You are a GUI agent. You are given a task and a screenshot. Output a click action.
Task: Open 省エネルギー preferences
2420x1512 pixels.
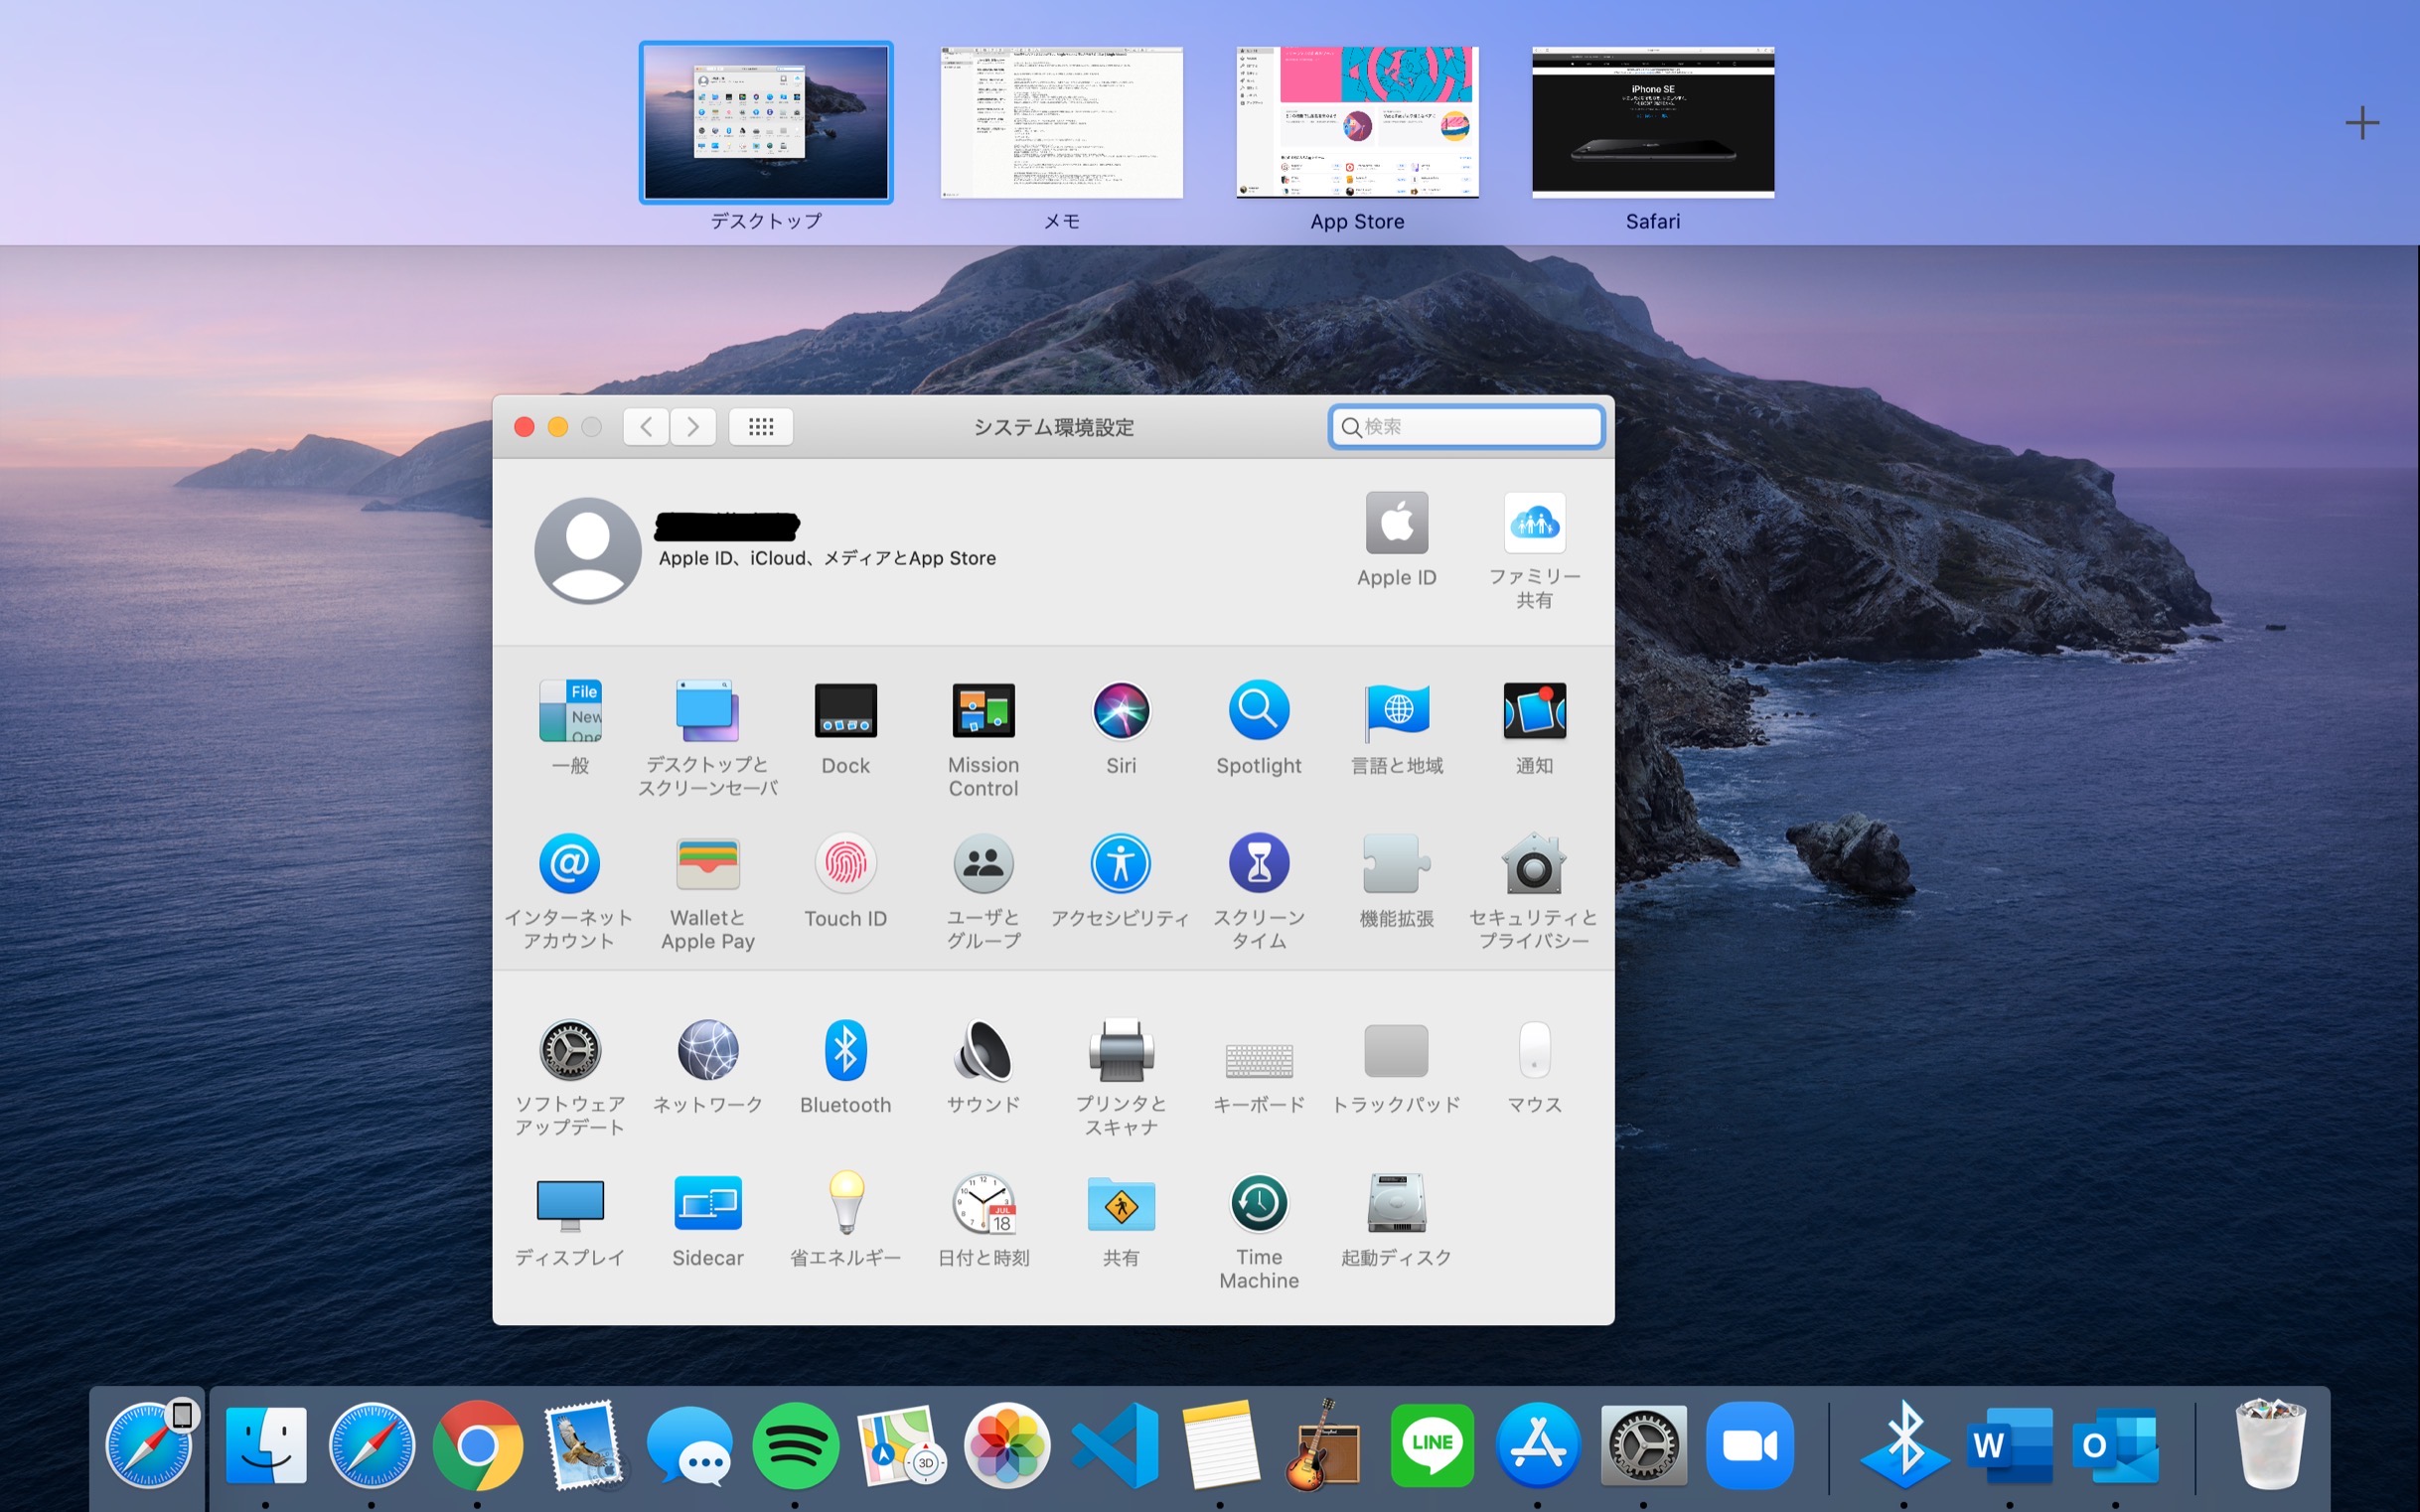pos(846,1203)
